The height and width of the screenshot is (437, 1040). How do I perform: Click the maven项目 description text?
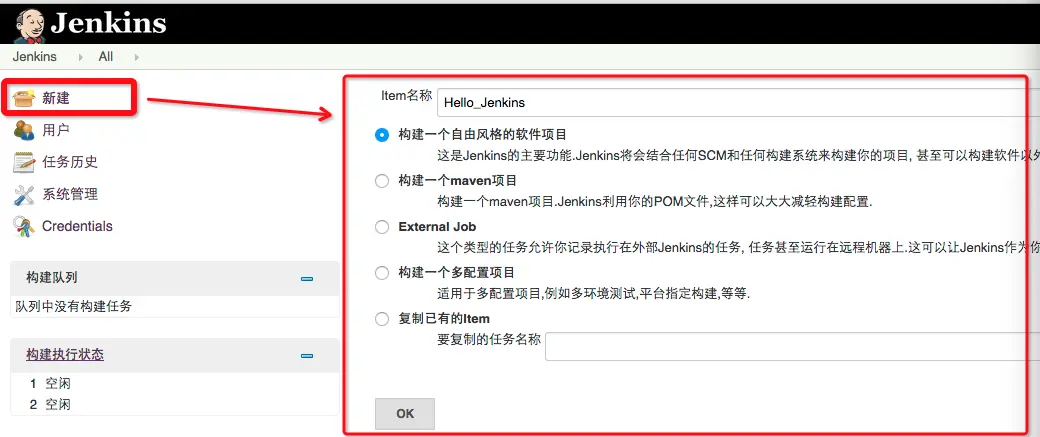(654, 202)
